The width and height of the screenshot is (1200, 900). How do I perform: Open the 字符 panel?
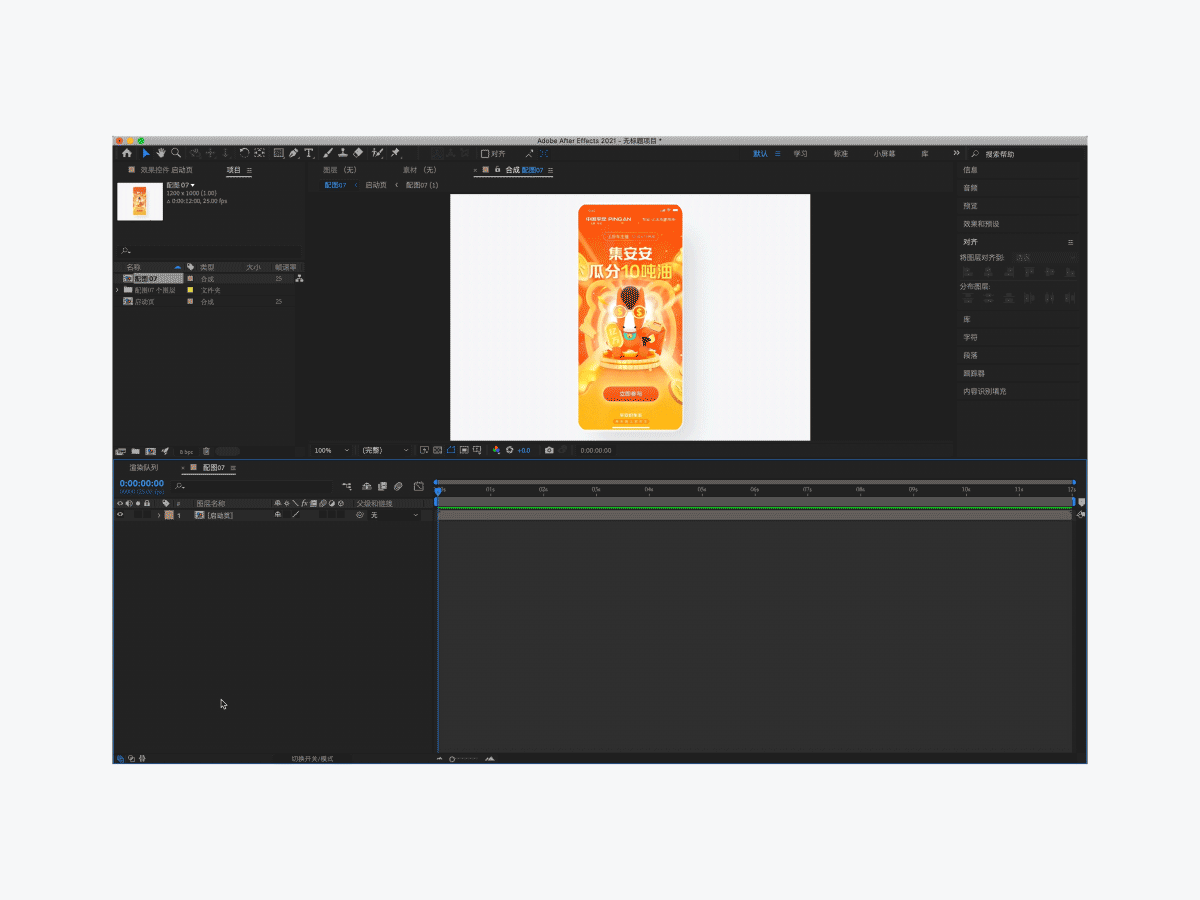[x=971, y=337]
